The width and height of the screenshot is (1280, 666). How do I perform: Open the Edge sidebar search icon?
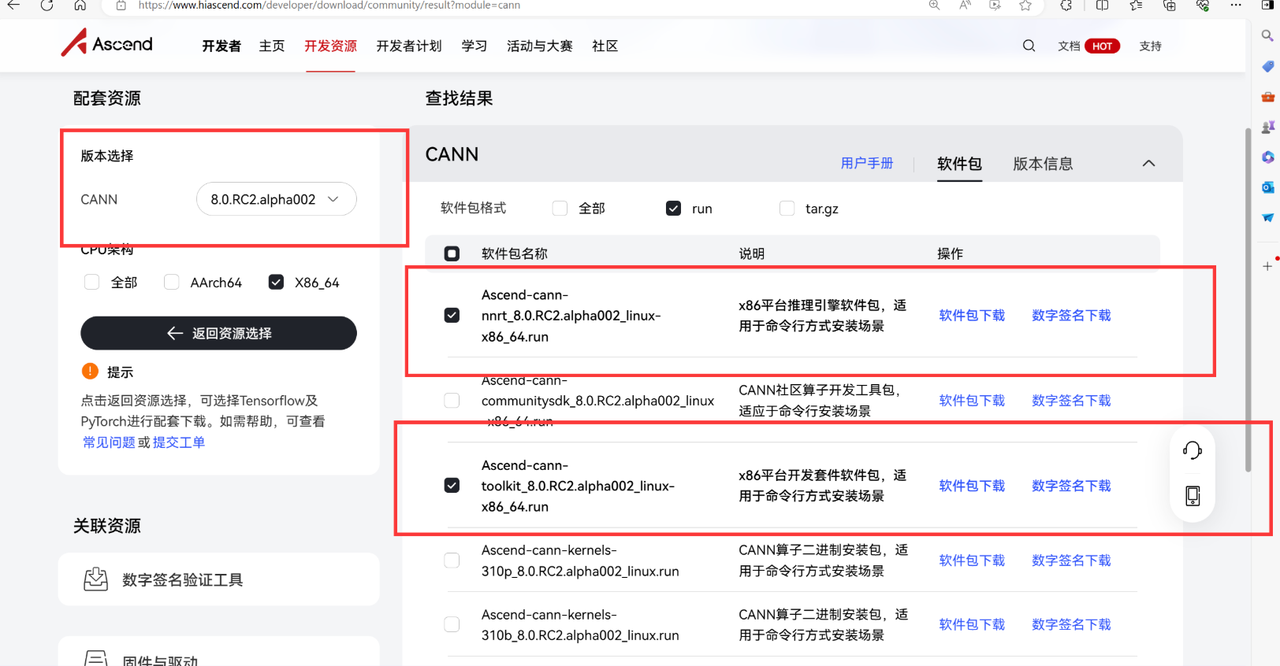coord(1268,36)
